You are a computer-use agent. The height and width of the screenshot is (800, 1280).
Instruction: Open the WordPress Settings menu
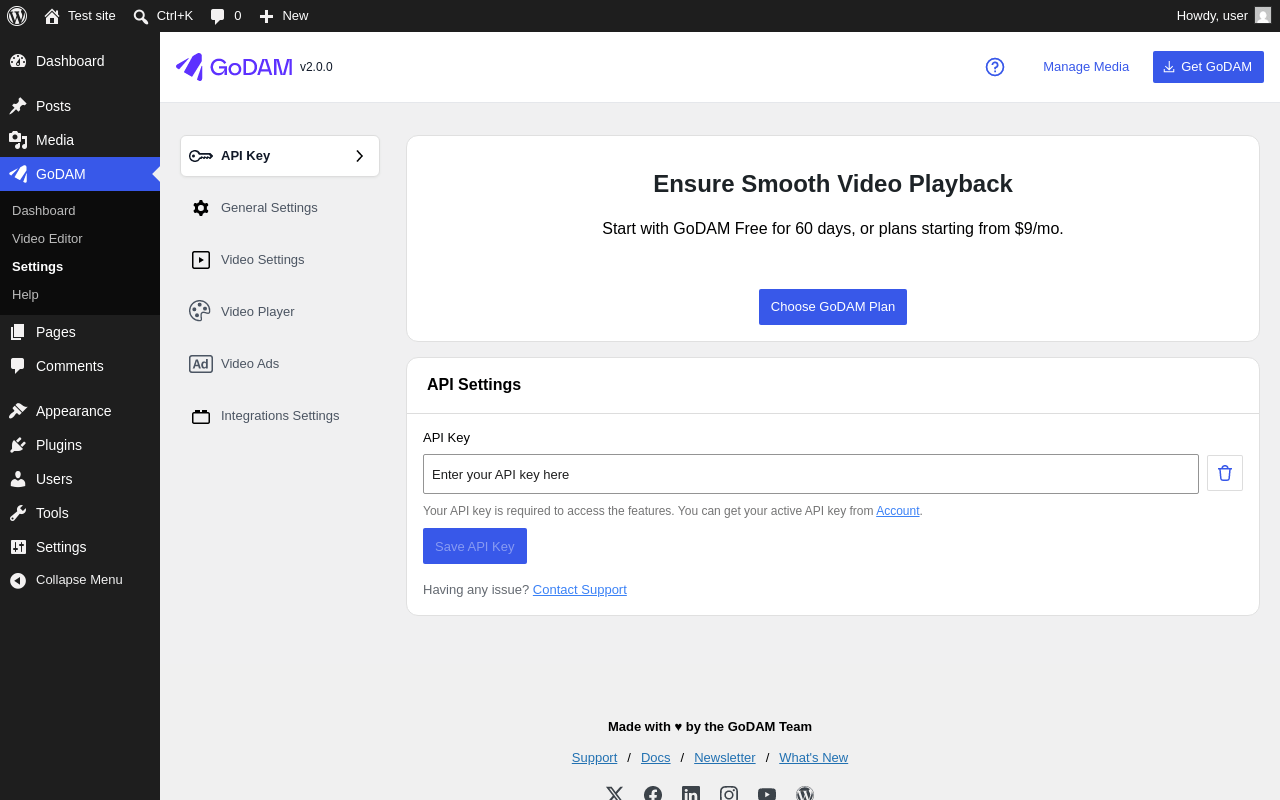pos(80,547)
